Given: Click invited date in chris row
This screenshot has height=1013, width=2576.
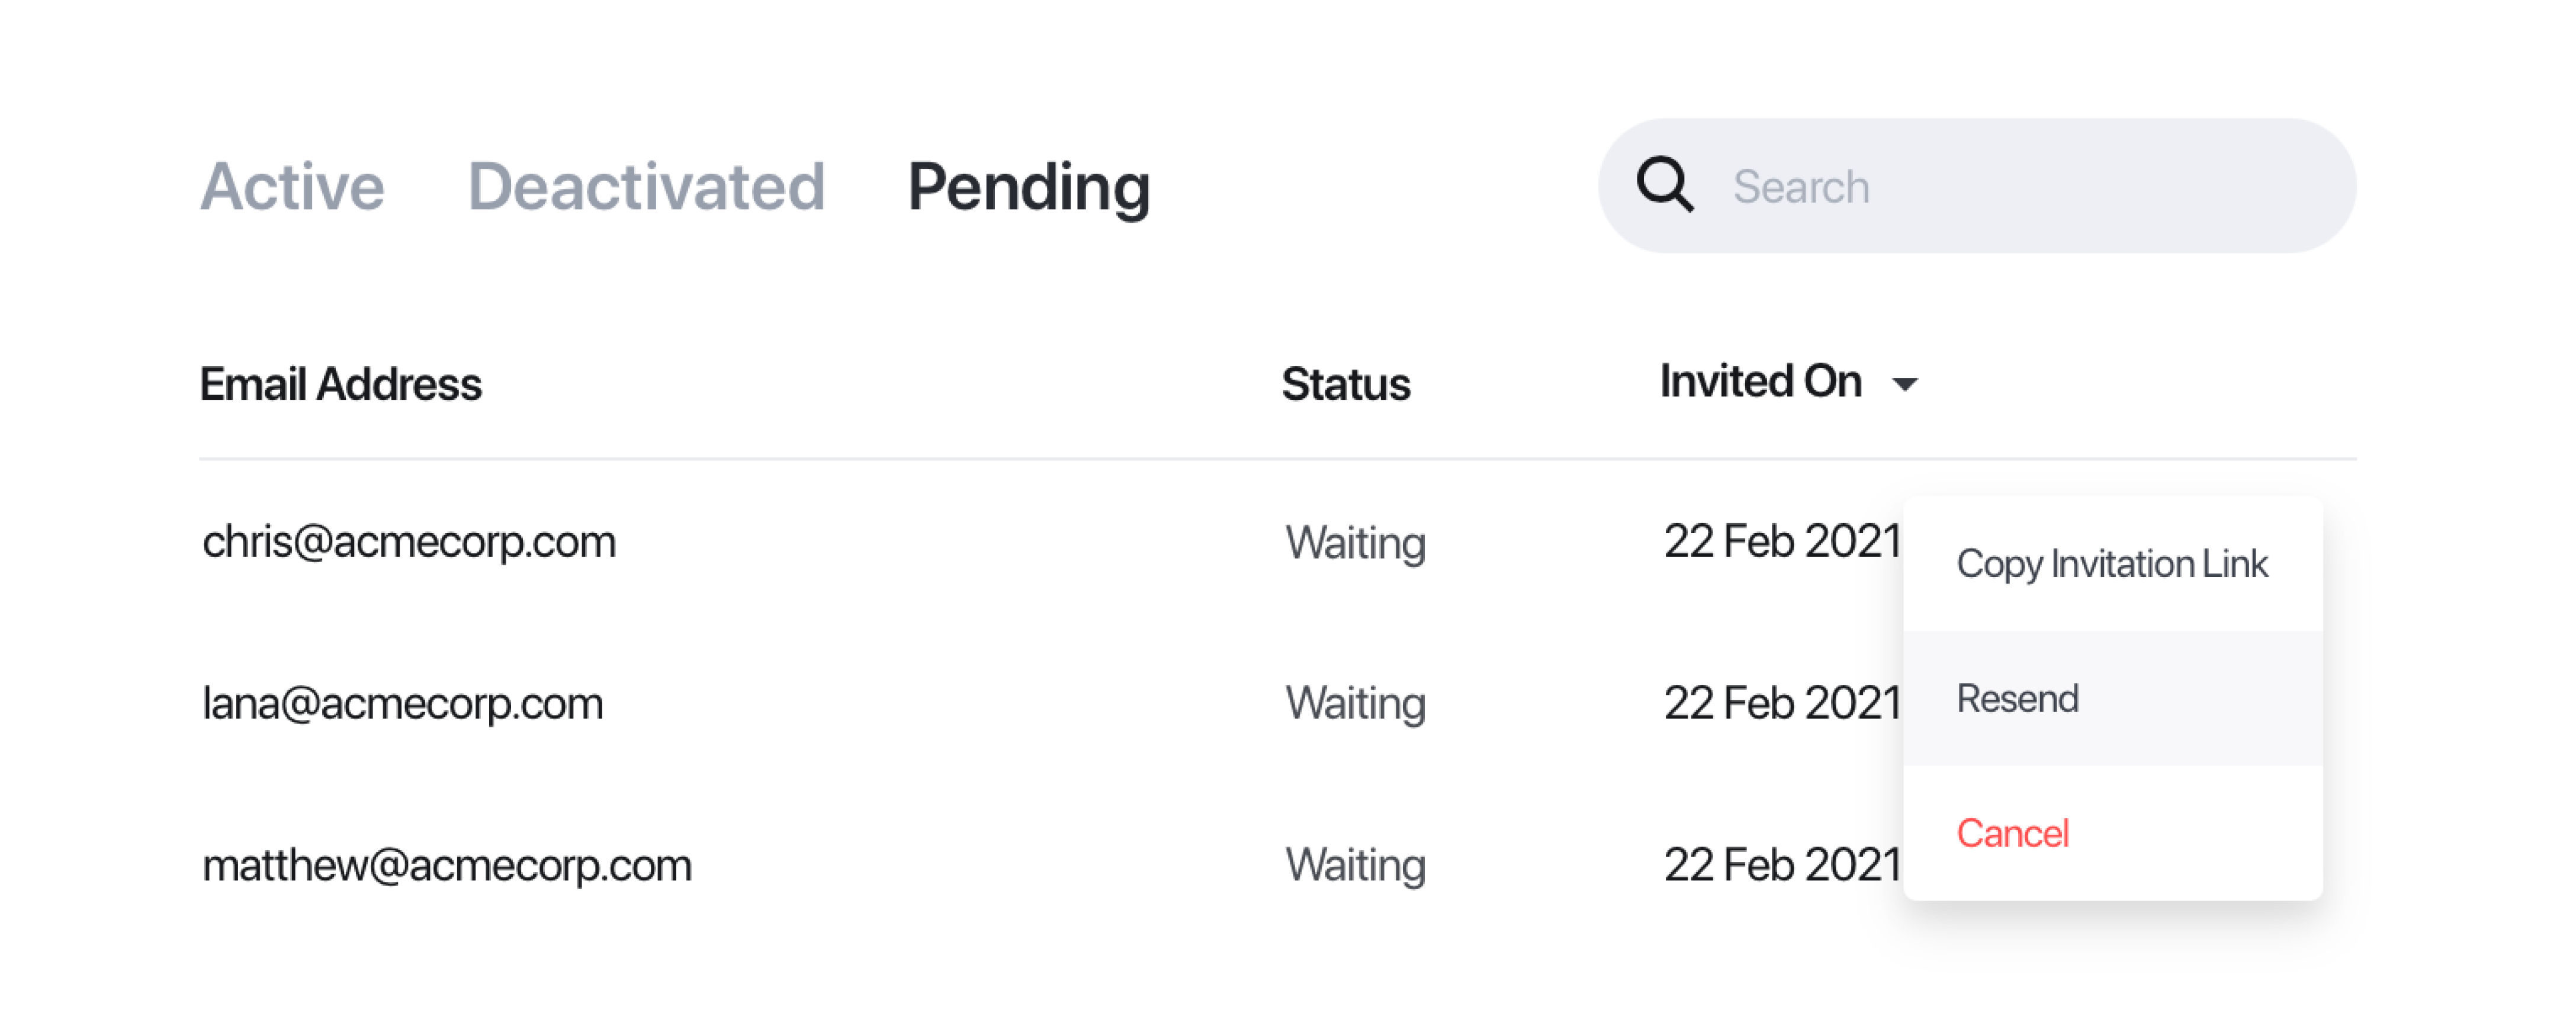Looking at the screenshot, I should tap(1782, 541).
